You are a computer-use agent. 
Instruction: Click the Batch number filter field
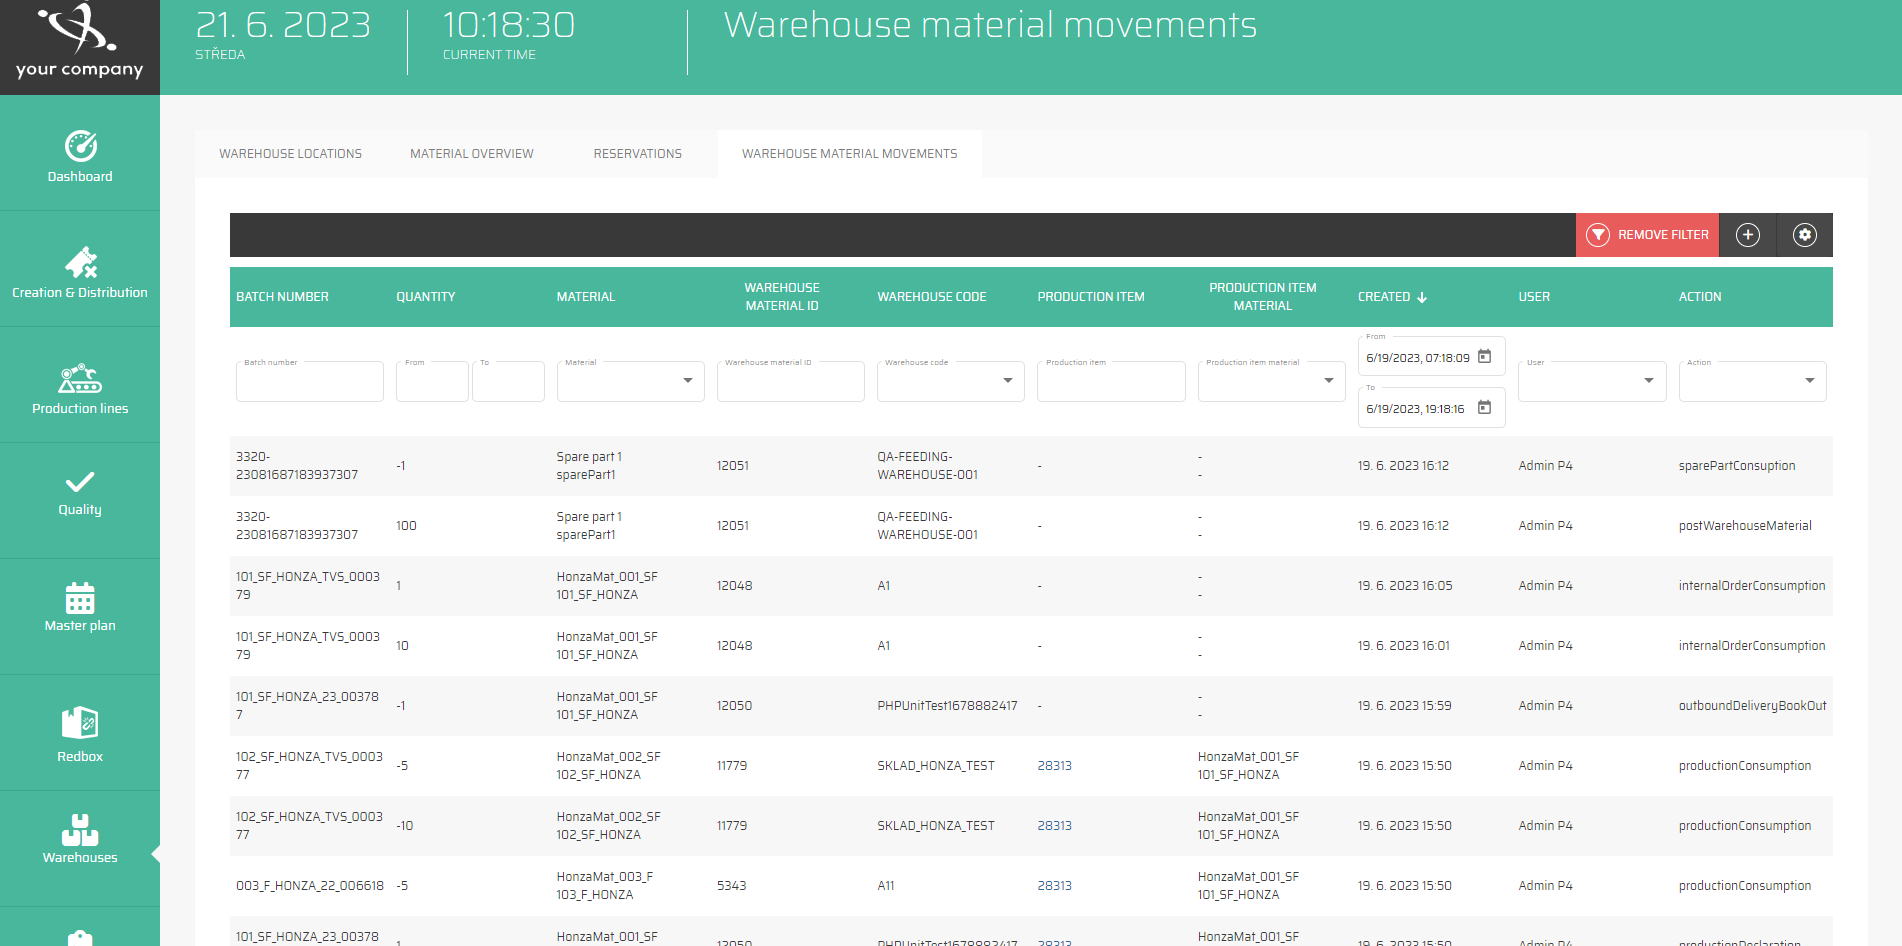[309, 381]
